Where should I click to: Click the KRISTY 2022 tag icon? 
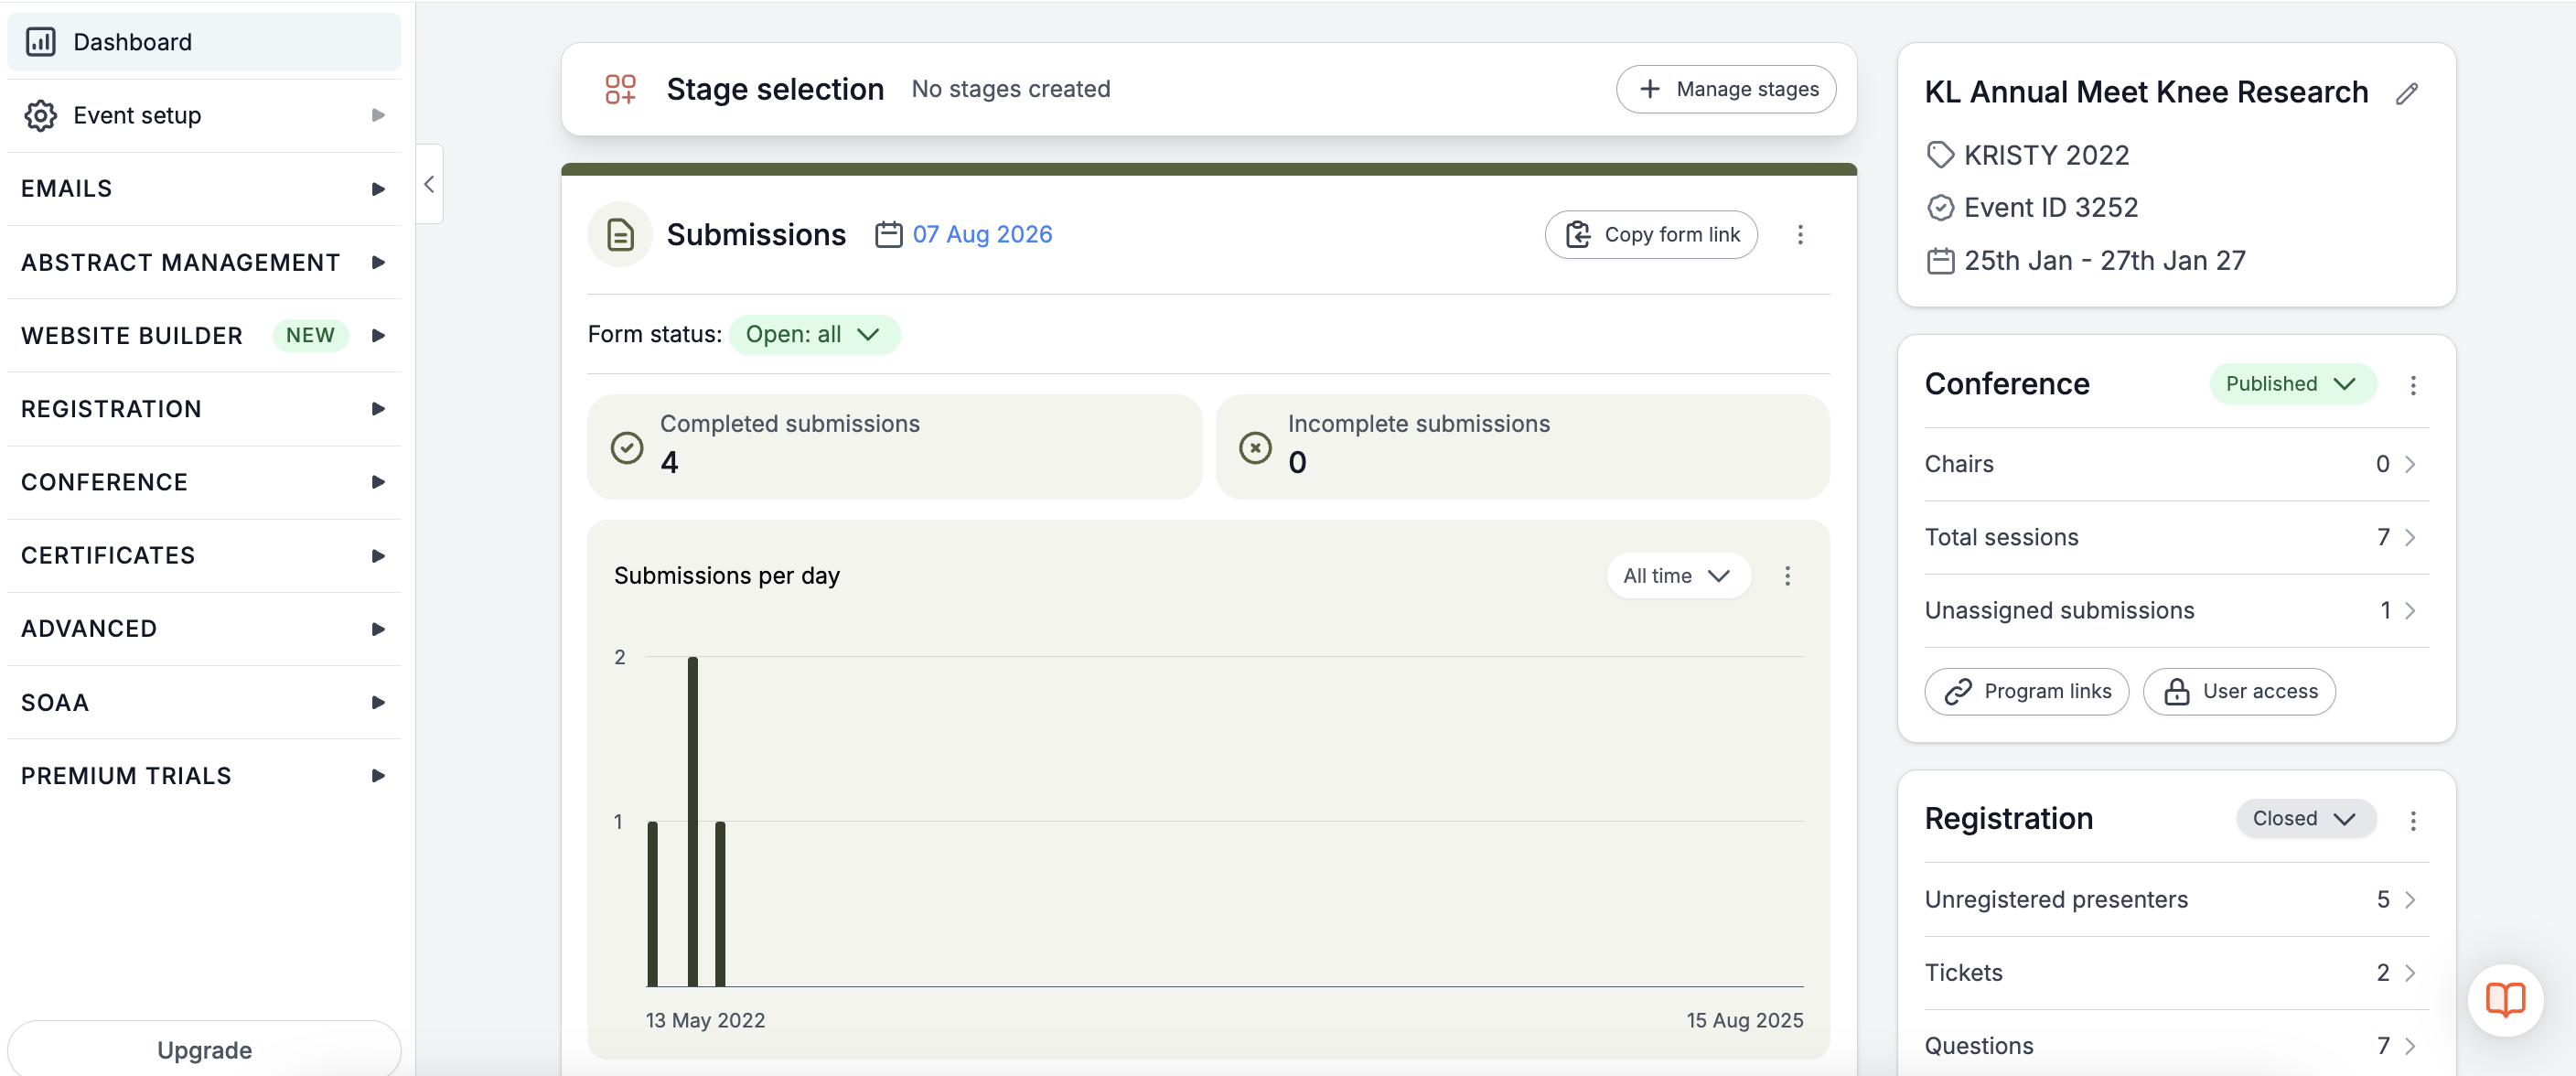coord(1940,155)
